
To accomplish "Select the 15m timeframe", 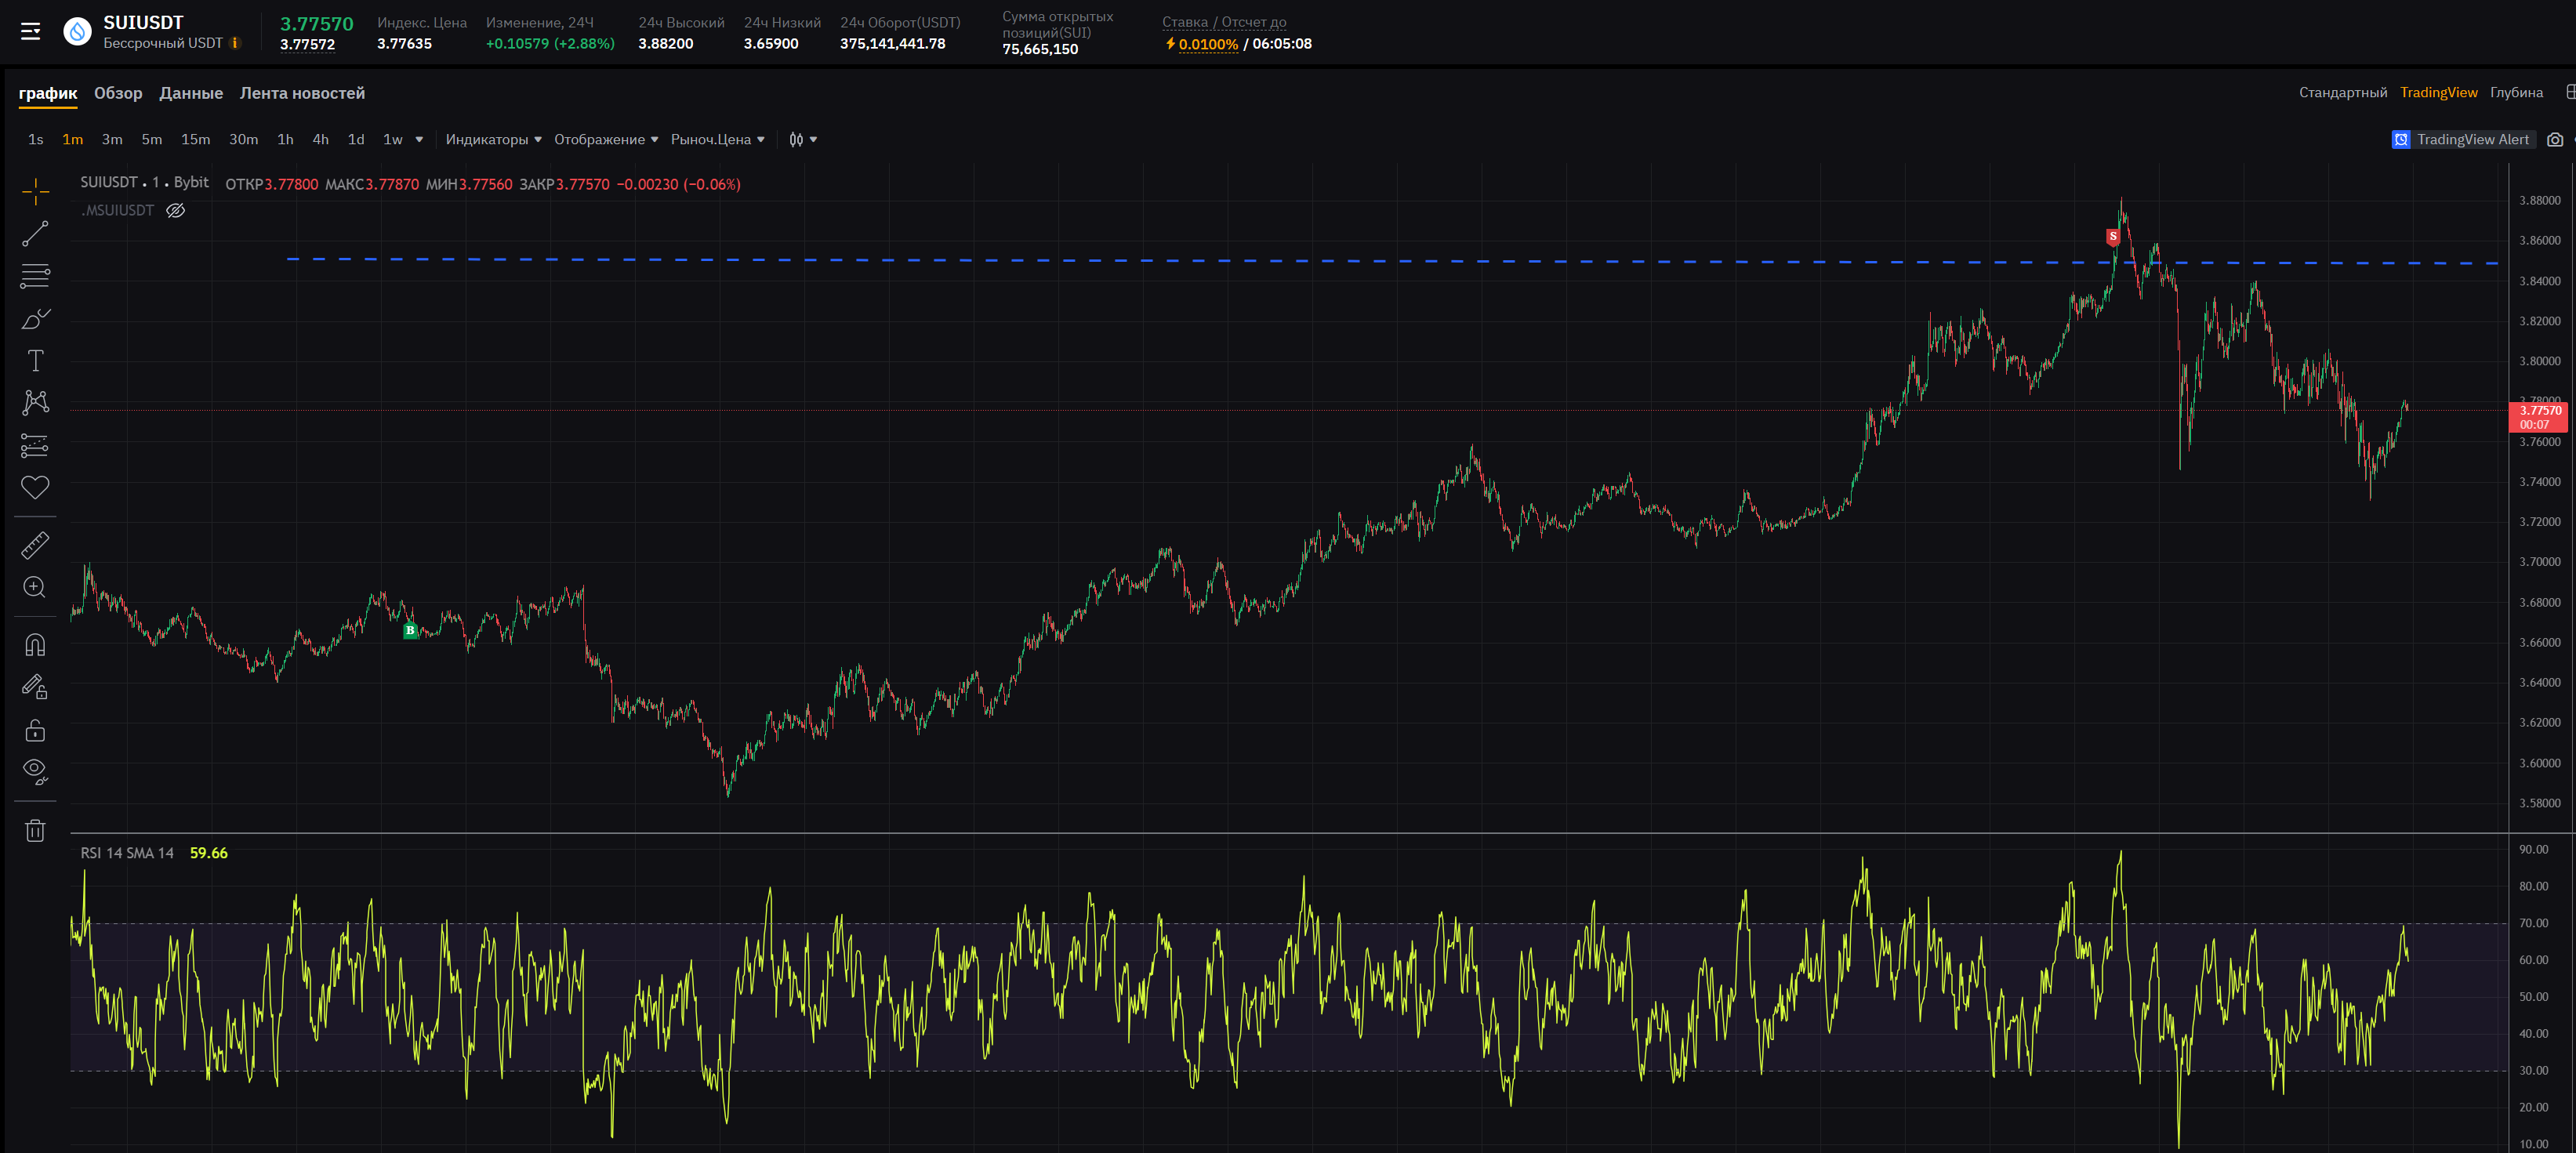I will pos(195,140).
